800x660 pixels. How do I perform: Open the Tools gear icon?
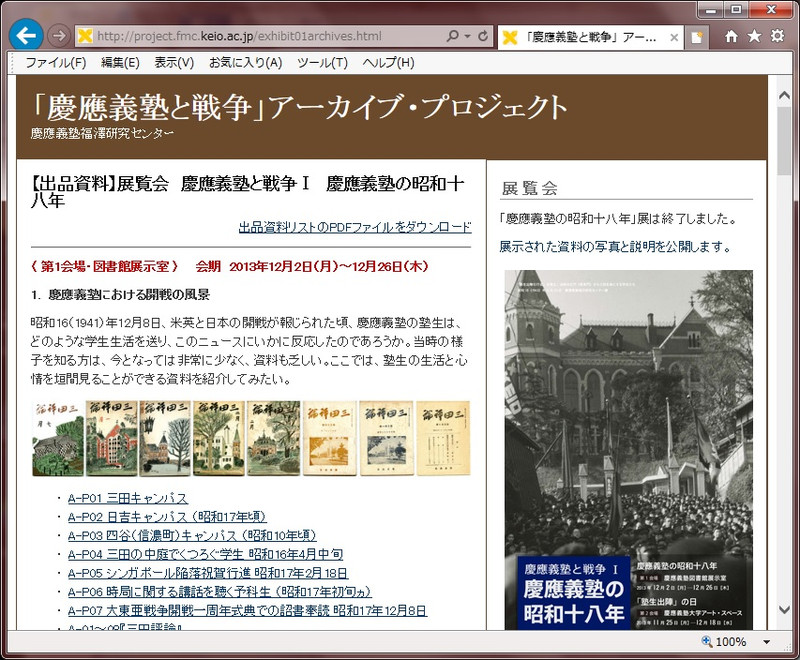point(777,36)
